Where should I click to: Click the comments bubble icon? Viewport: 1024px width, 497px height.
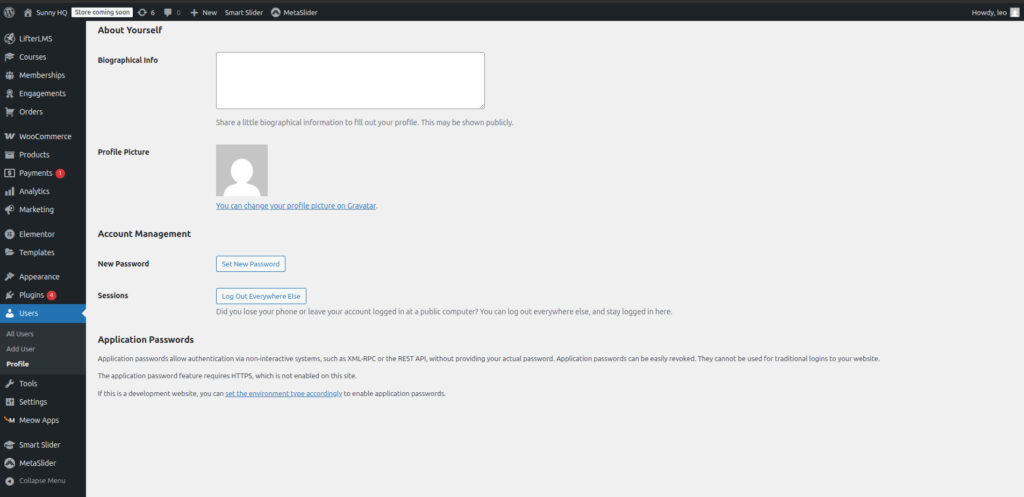click(x=168, y=12)
